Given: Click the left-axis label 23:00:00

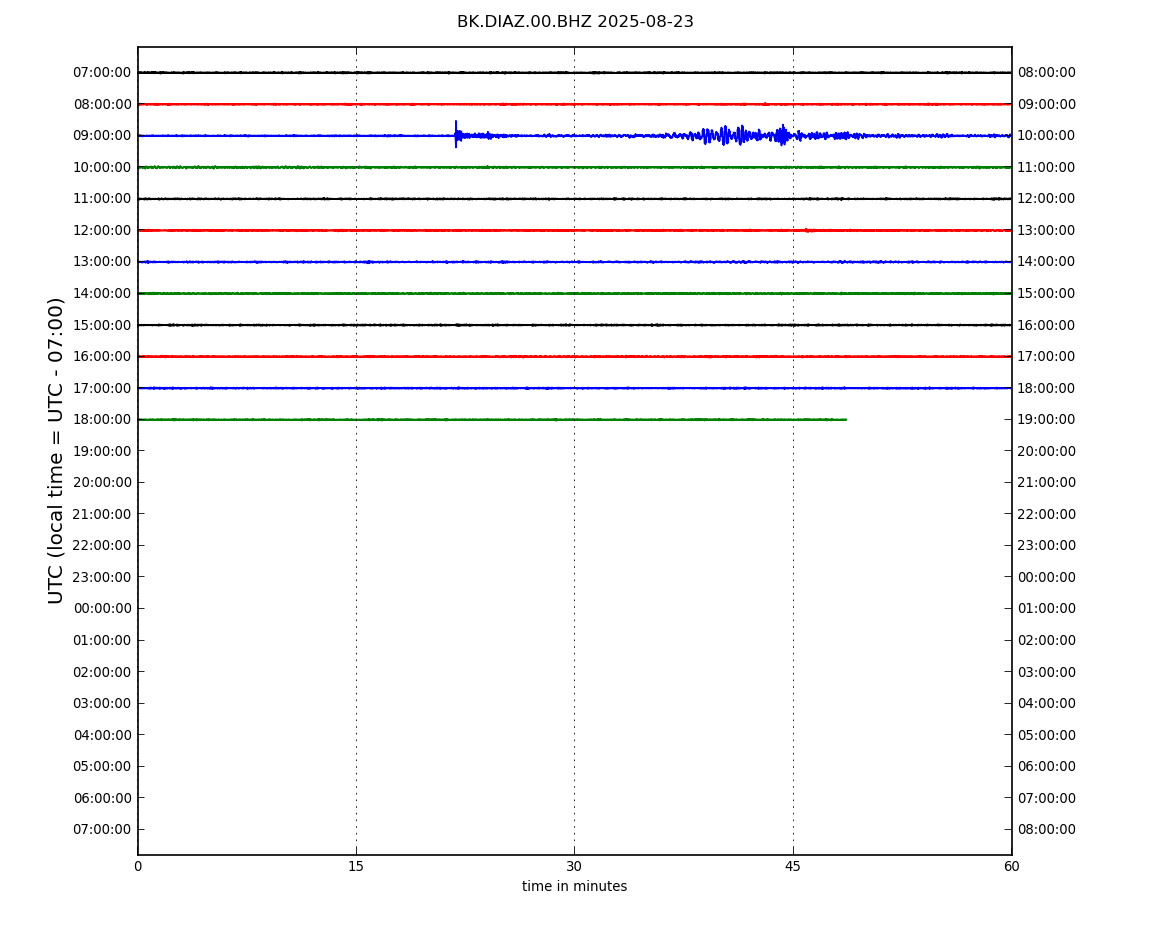Looking at the screenshot, I should [102, 577].
